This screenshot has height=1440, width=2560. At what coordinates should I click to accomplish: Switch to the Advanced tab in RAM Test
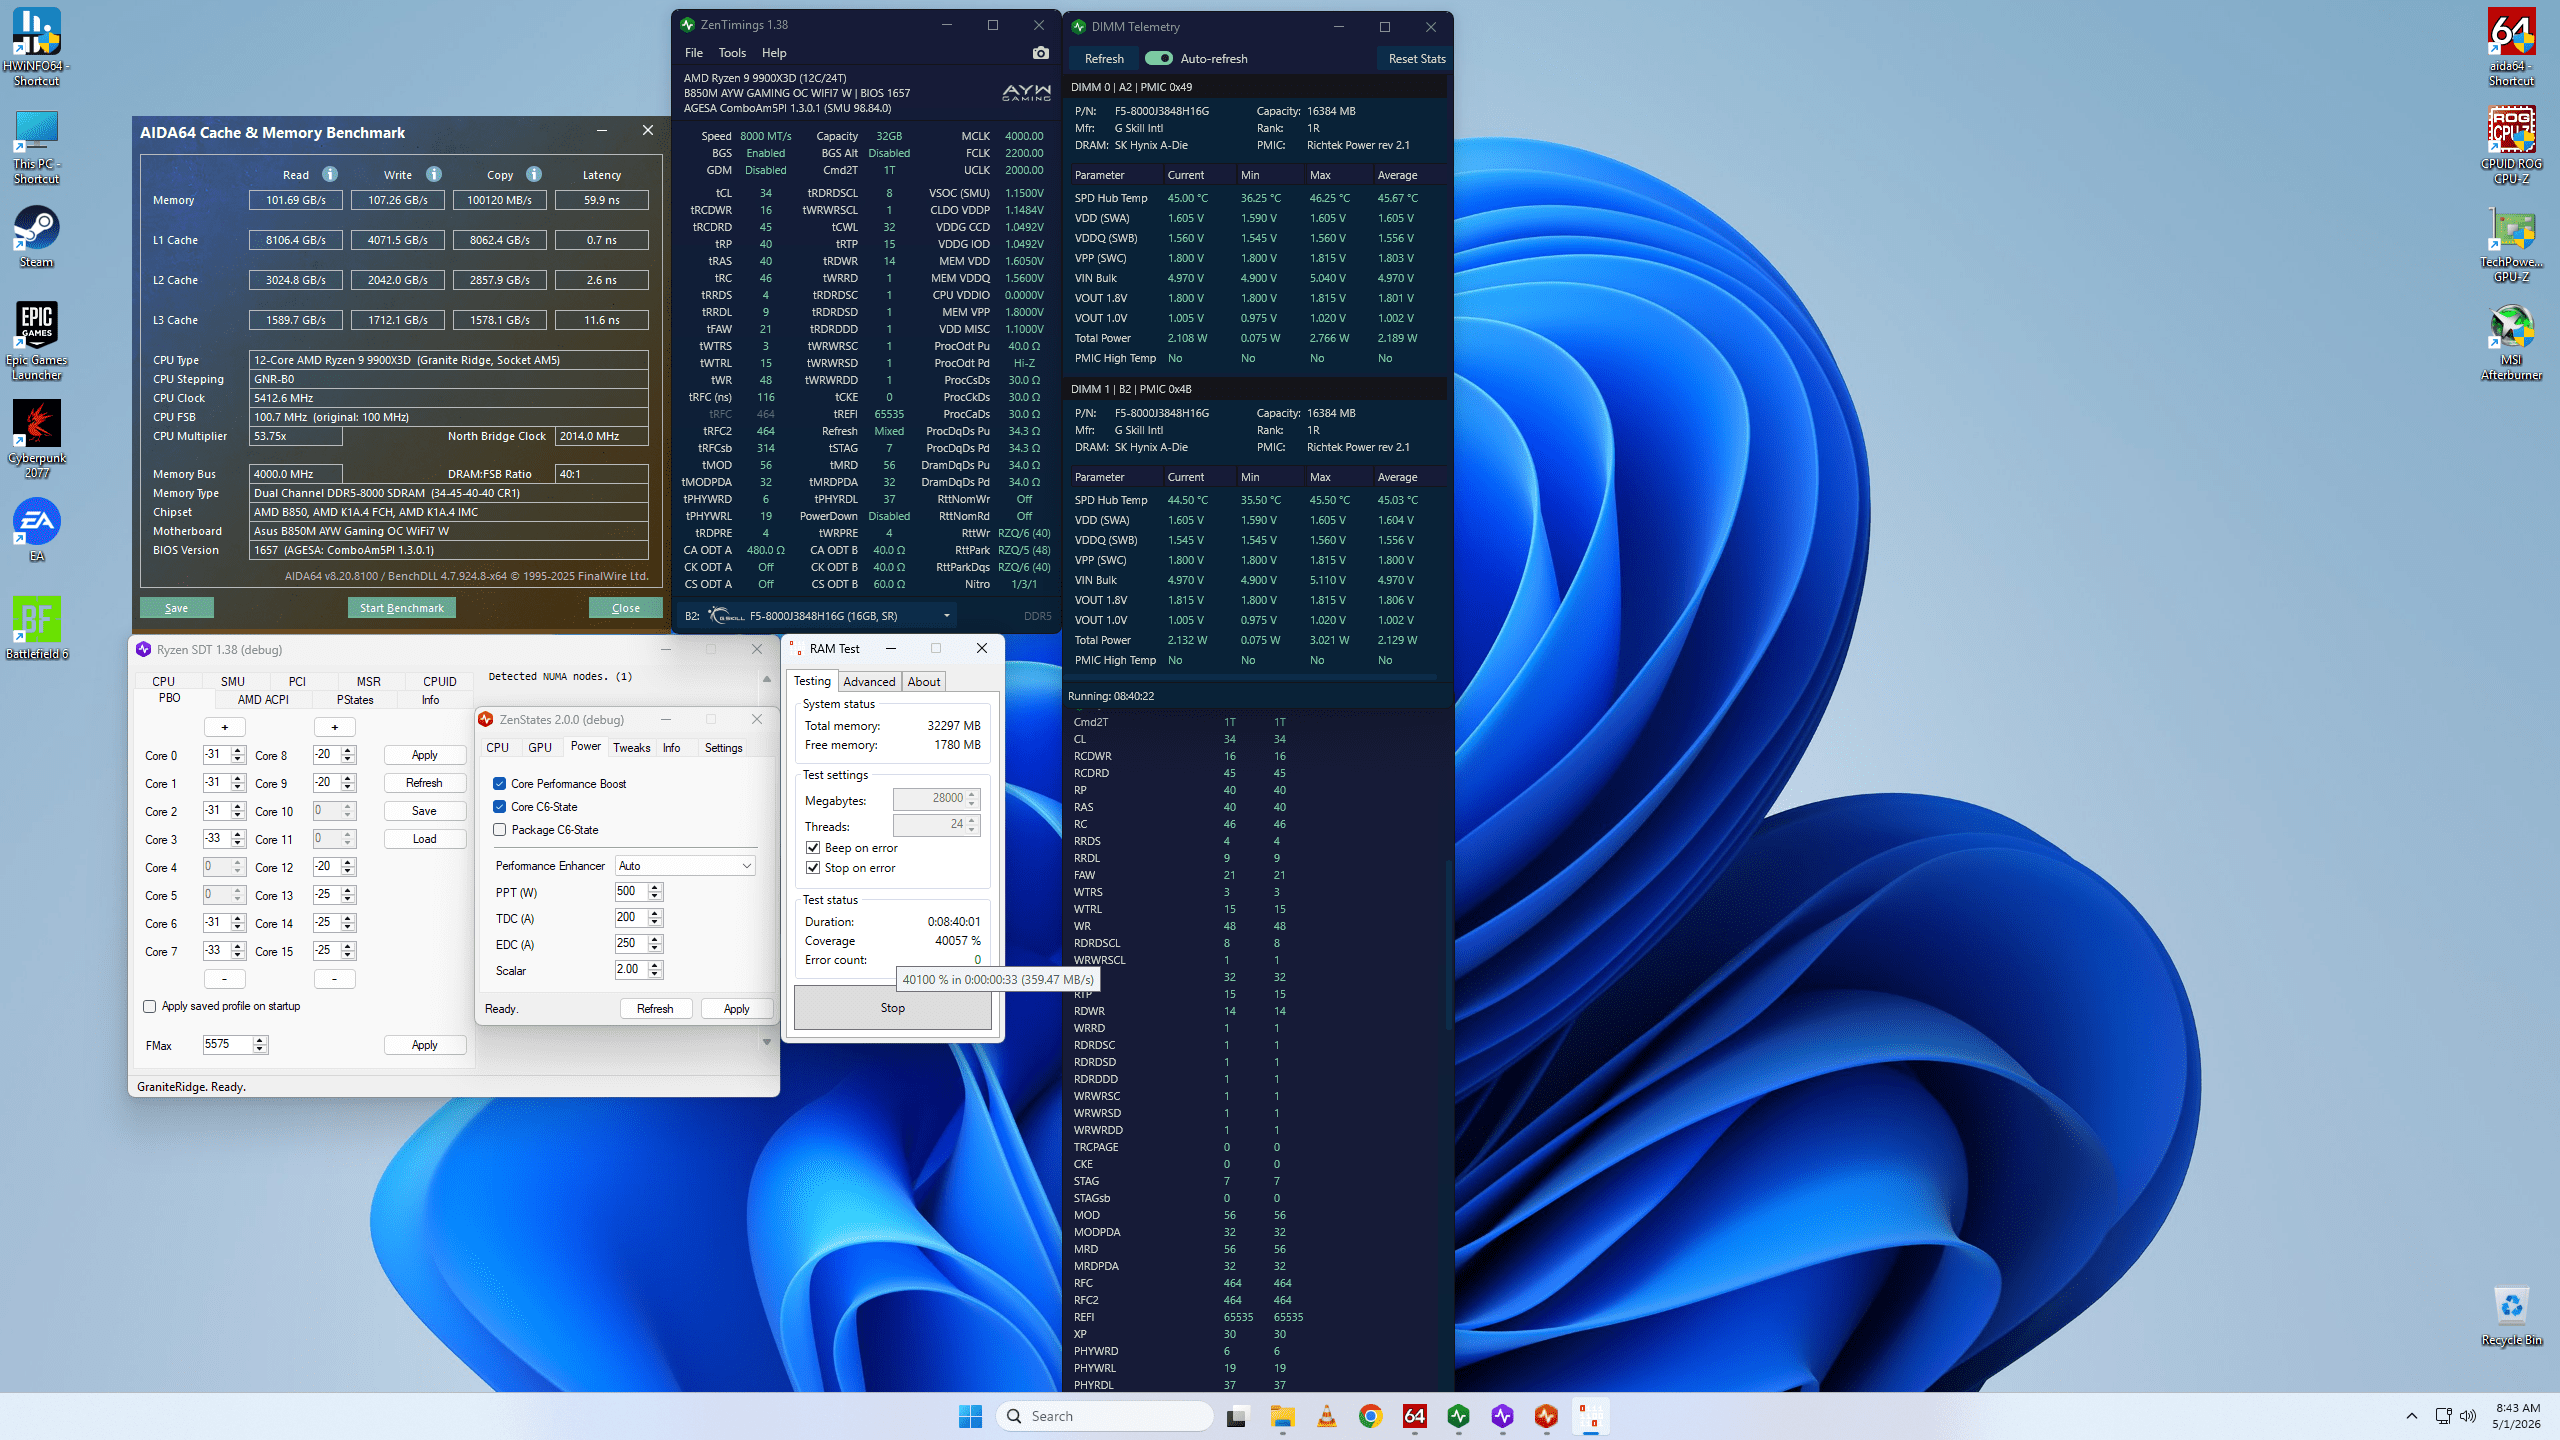pos(869,681)
